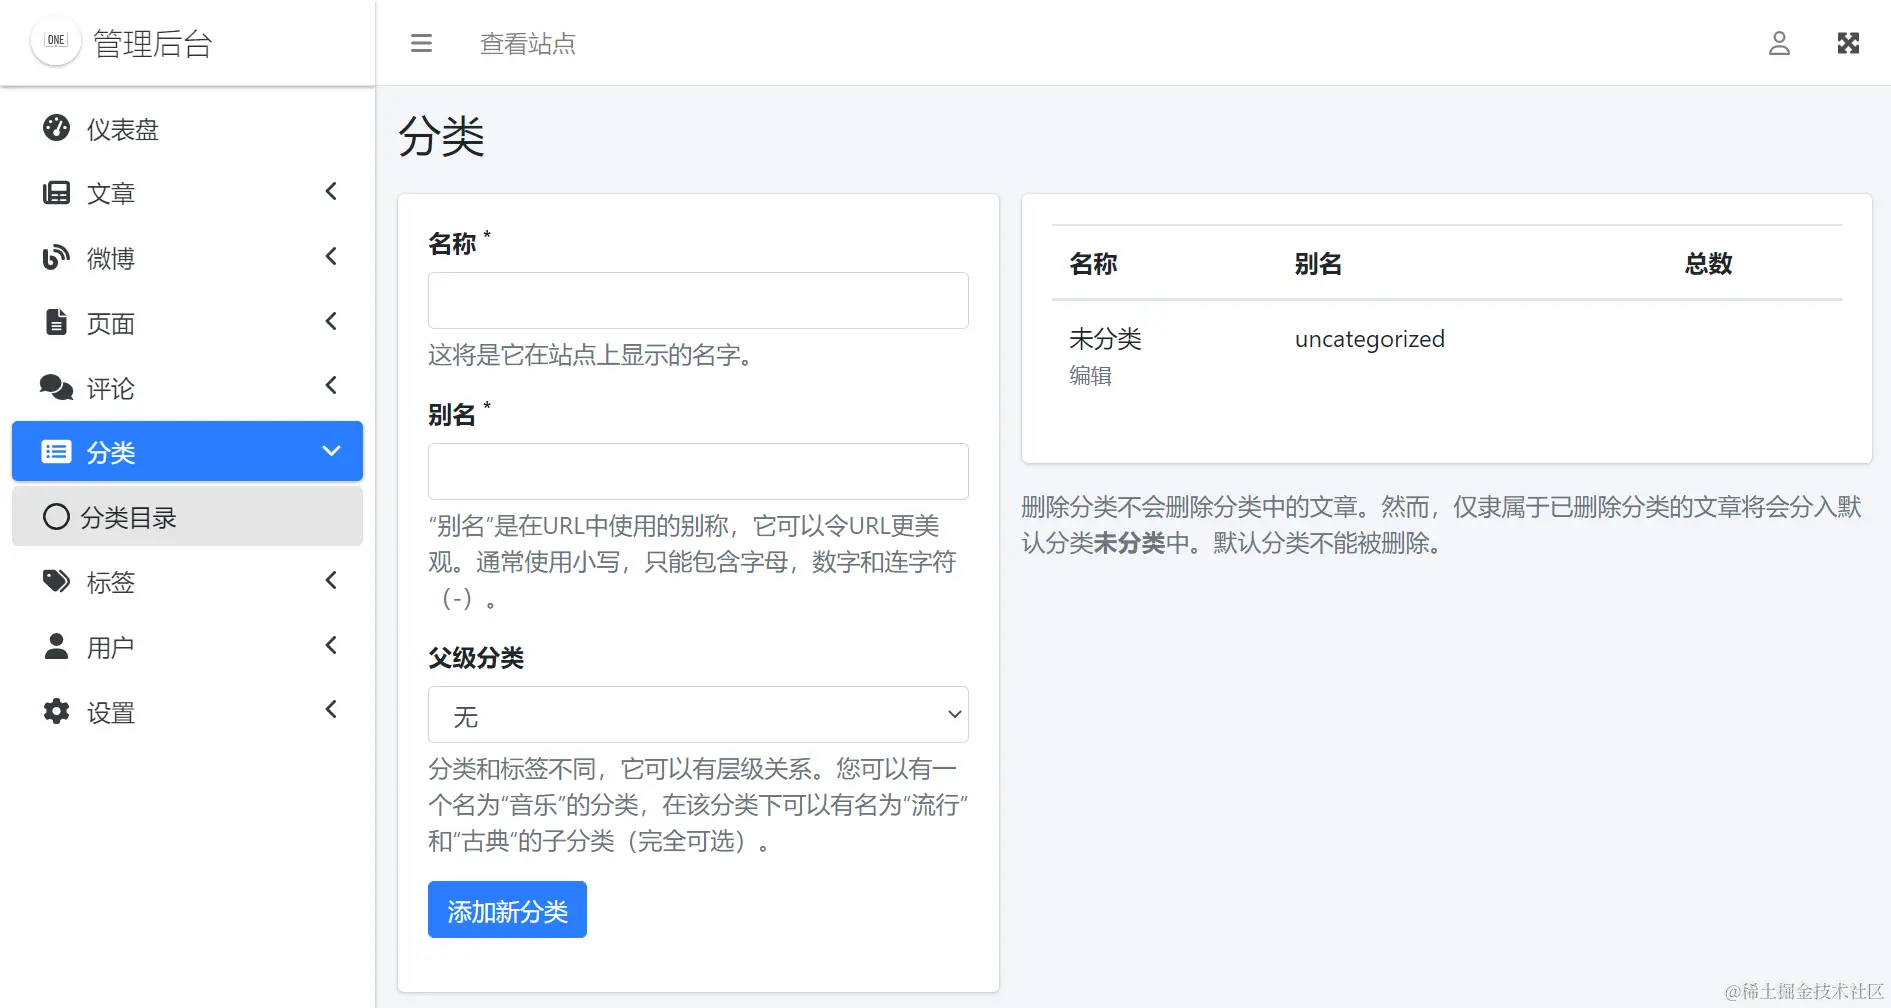This screenshot has height=1008, width=1891.
Task: Expand the 标签 menu chevron
Action: pos(331,580)
